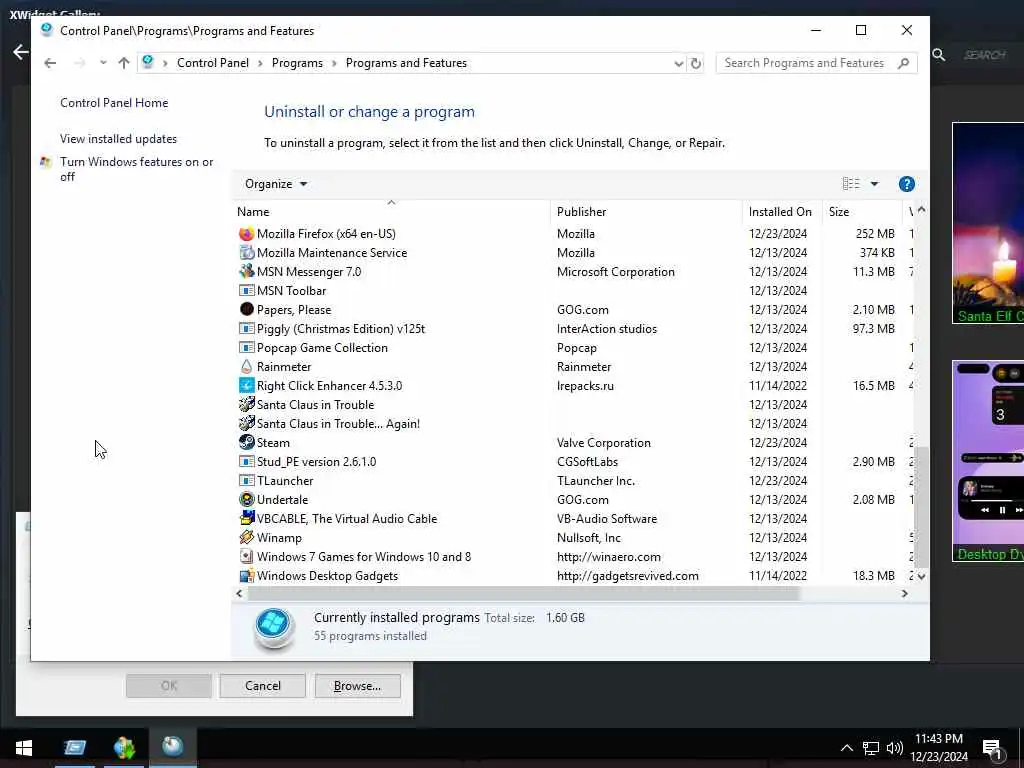Refresh the Programs and Features address bar

click(696, 63)
